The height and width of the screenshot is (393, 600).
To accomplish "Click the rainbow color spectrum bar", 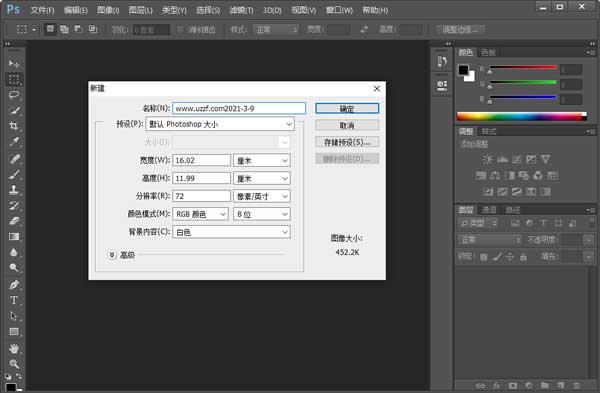I will tap(522, 116).
